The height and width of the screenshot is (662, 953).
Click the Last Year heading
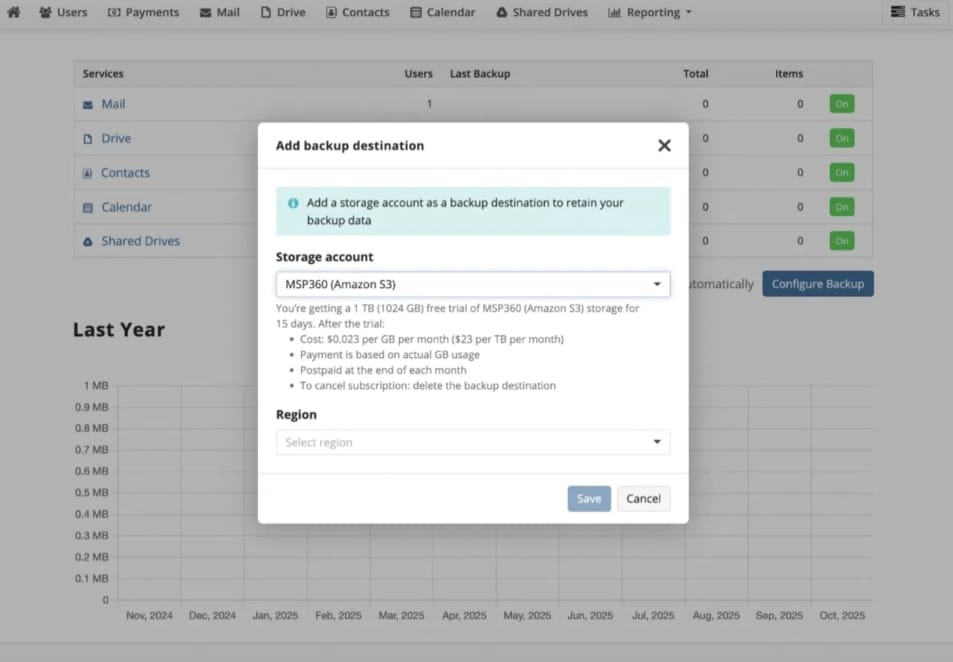[119, 329]
